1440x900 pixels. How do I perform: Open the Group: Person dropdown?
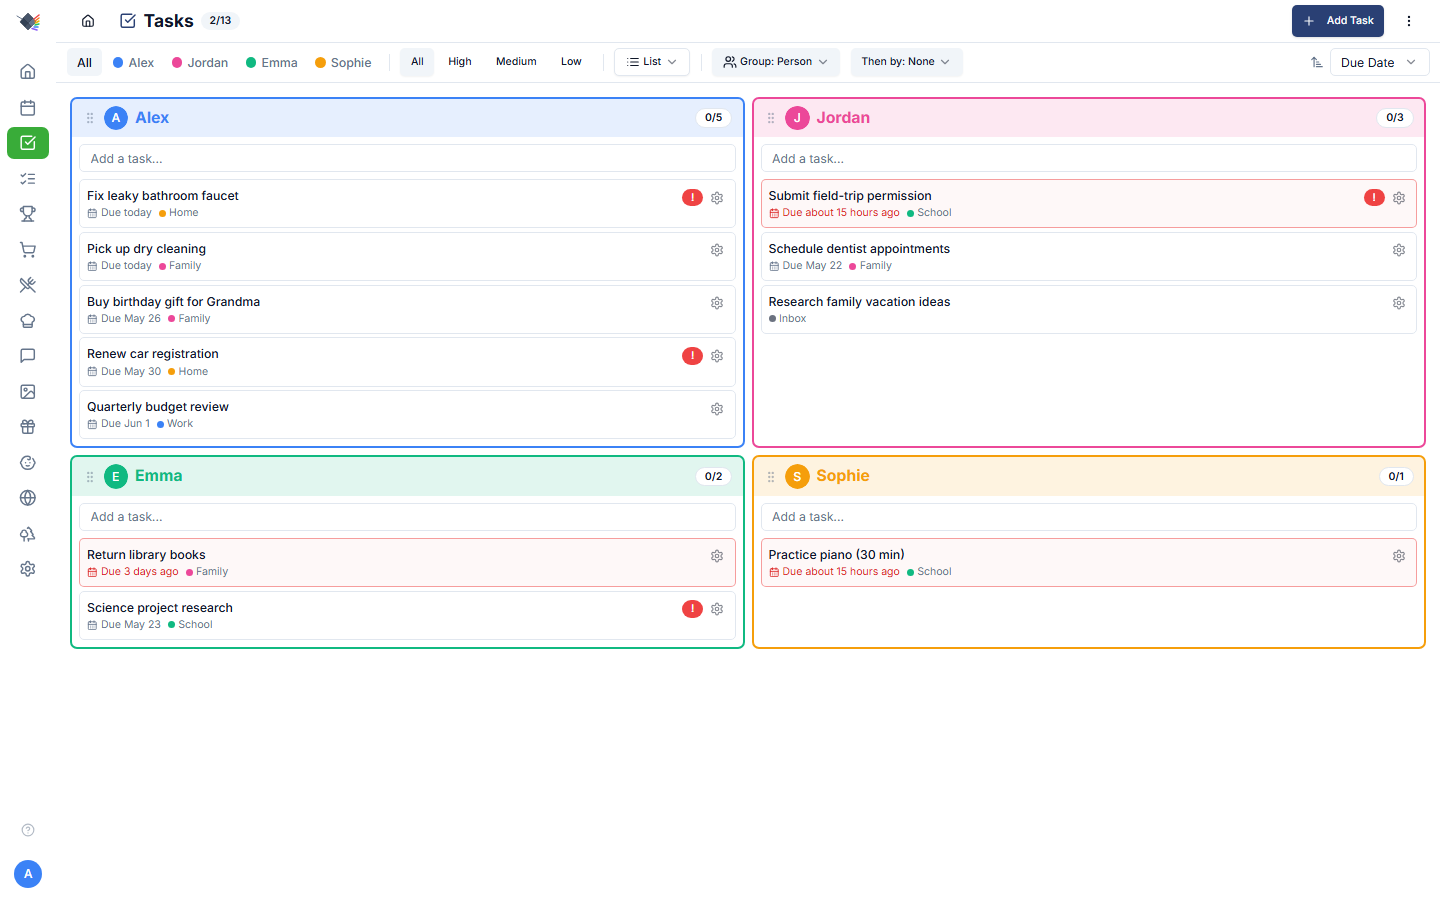(776, 62)
